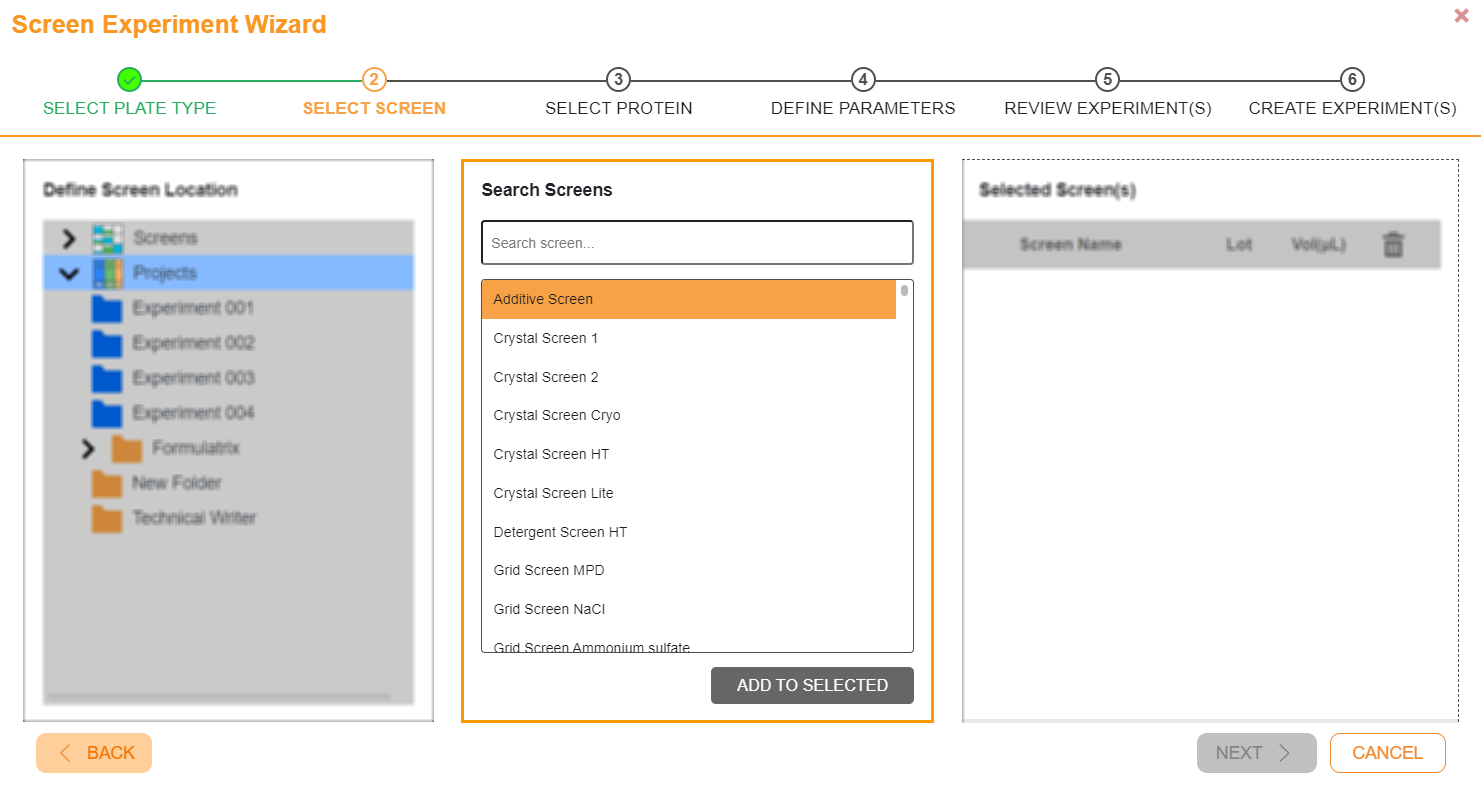Expand the Screens tree node
Viewport: 1481px width, 793px height.
69,237
